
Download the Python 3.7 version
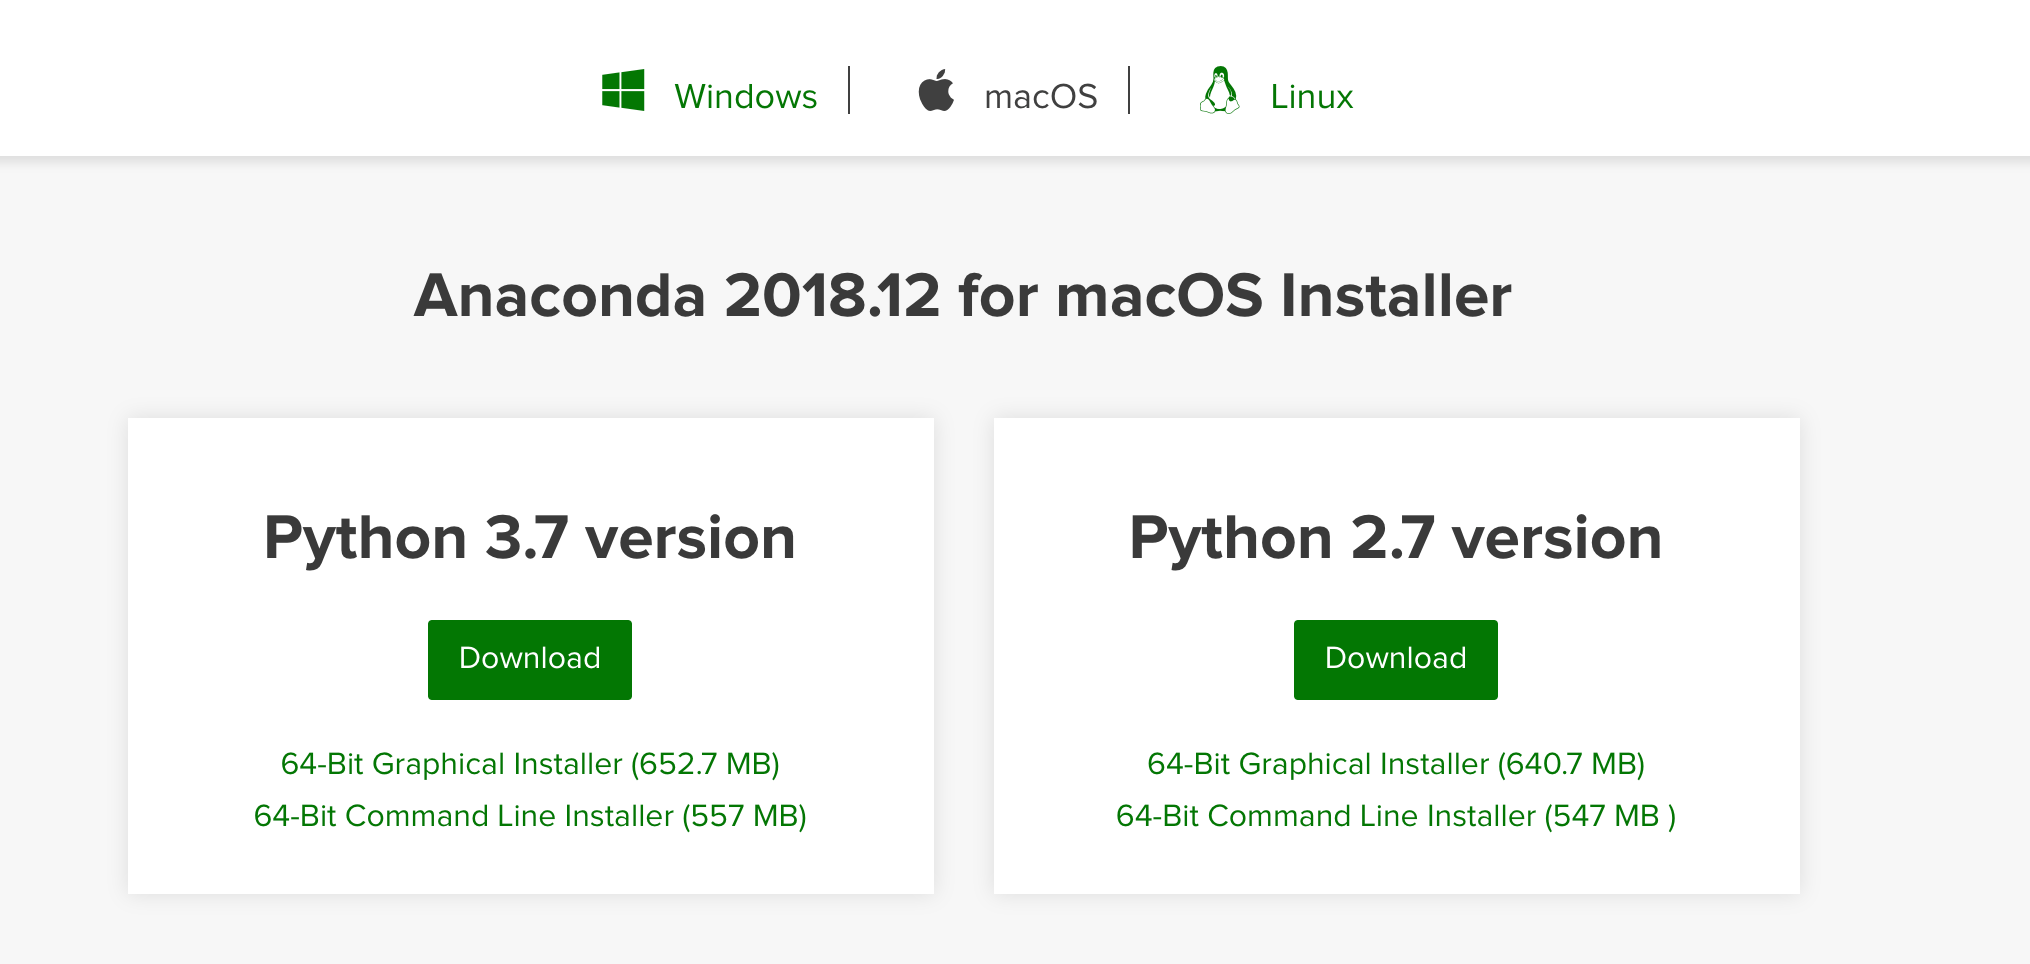[530, 659]
